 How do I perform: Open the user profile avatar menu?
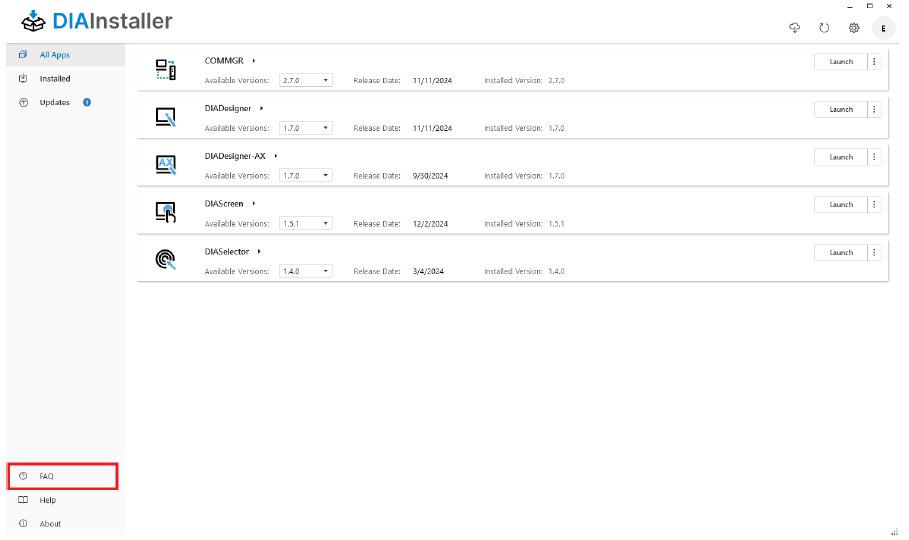click(x=883, y=28)
